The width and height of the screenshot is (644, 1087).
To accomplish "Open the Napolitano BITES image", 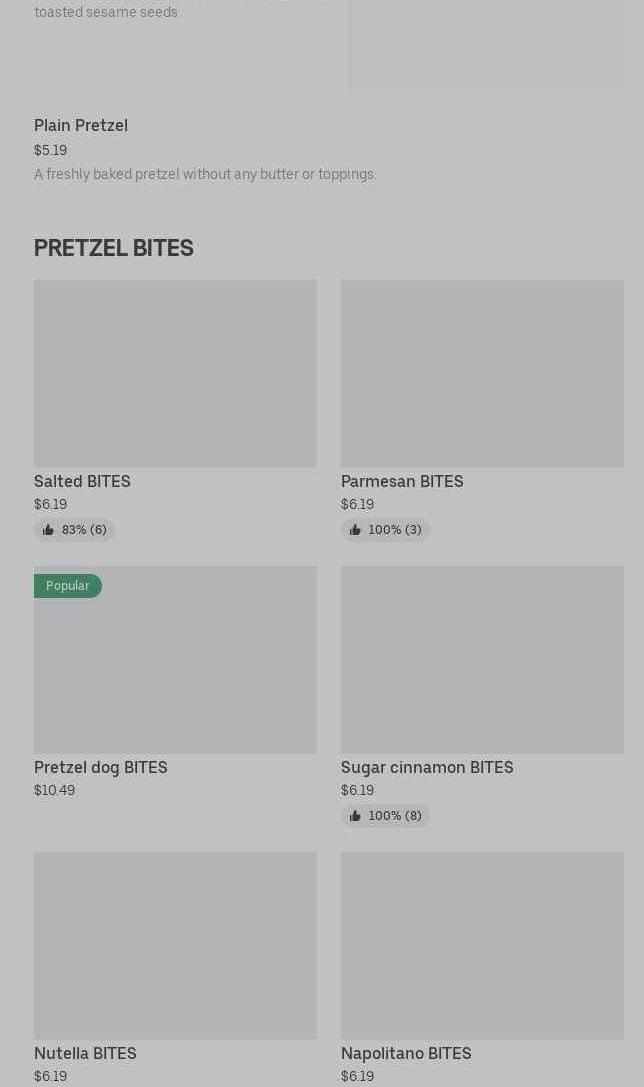I will [482, 945].
